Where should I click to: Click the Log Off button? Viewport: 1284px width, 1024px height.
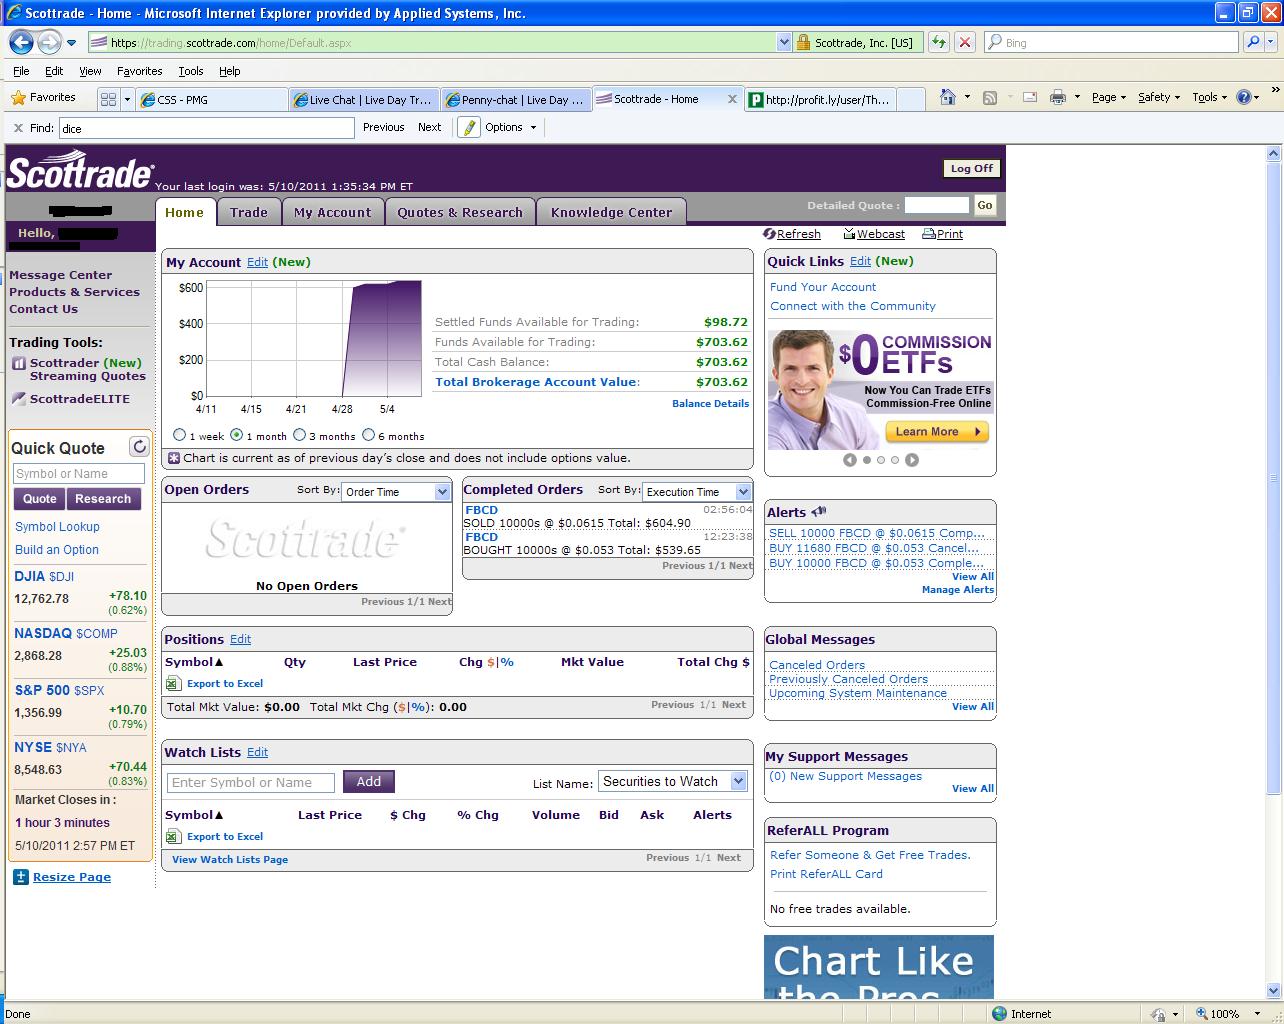(971, 169)
